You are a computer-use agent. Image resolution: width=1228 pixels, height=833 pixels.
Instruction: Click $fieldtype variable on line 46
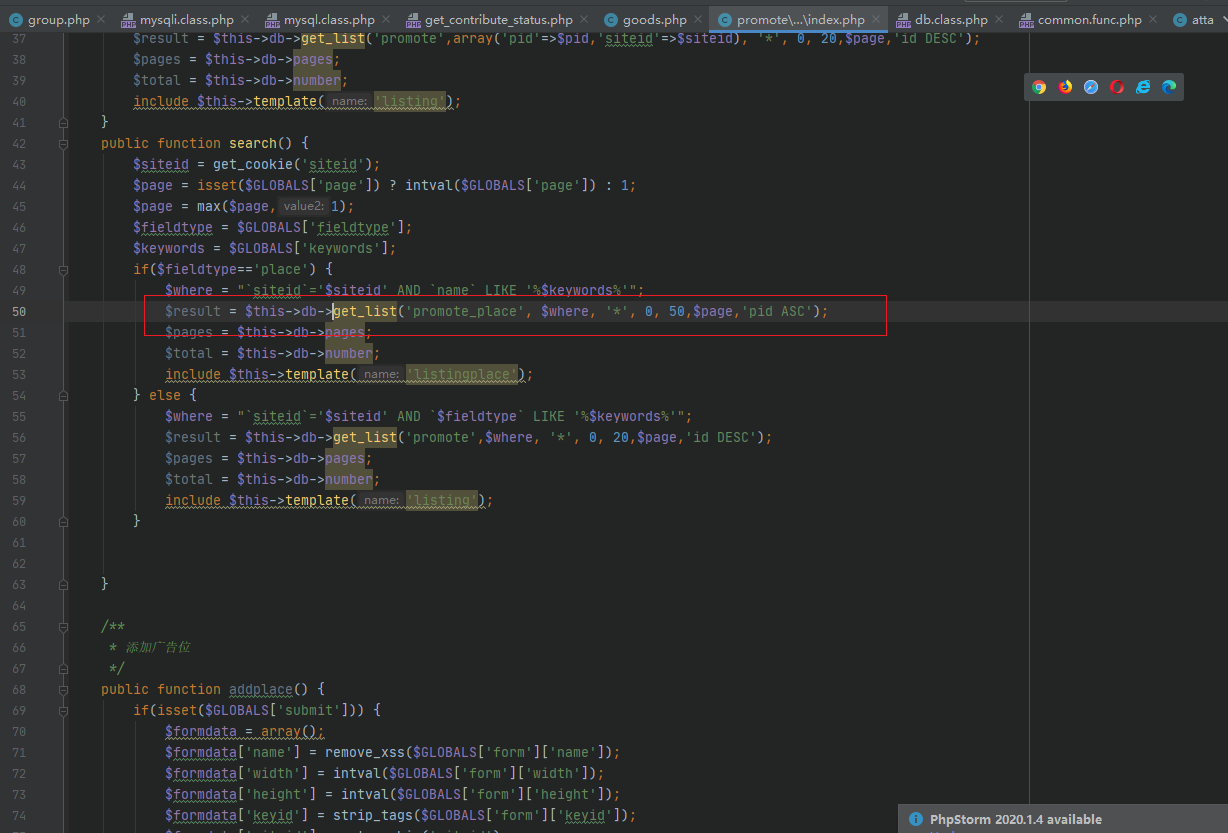[x=173, y=227]
